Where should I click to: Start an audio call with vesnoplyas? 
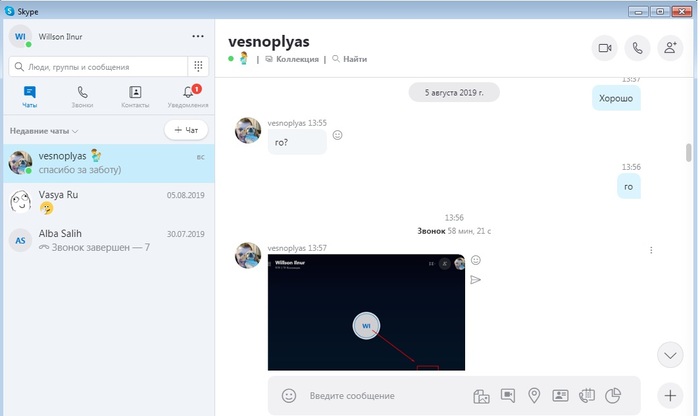(x=638, y=48)
